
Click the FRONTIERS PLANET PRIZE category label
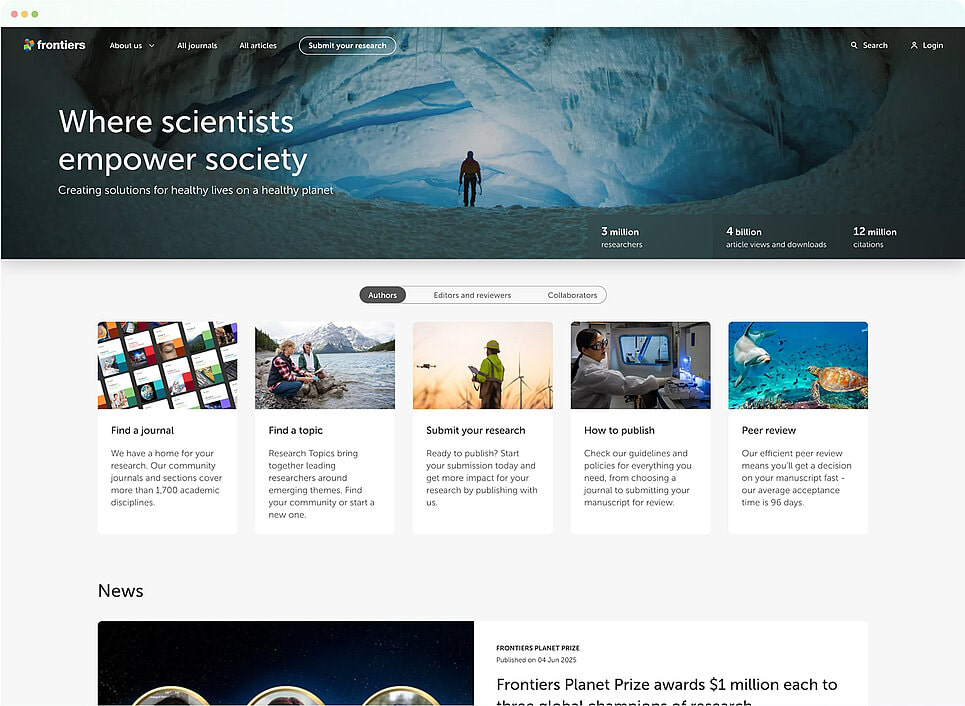click(x=538, y=648)
